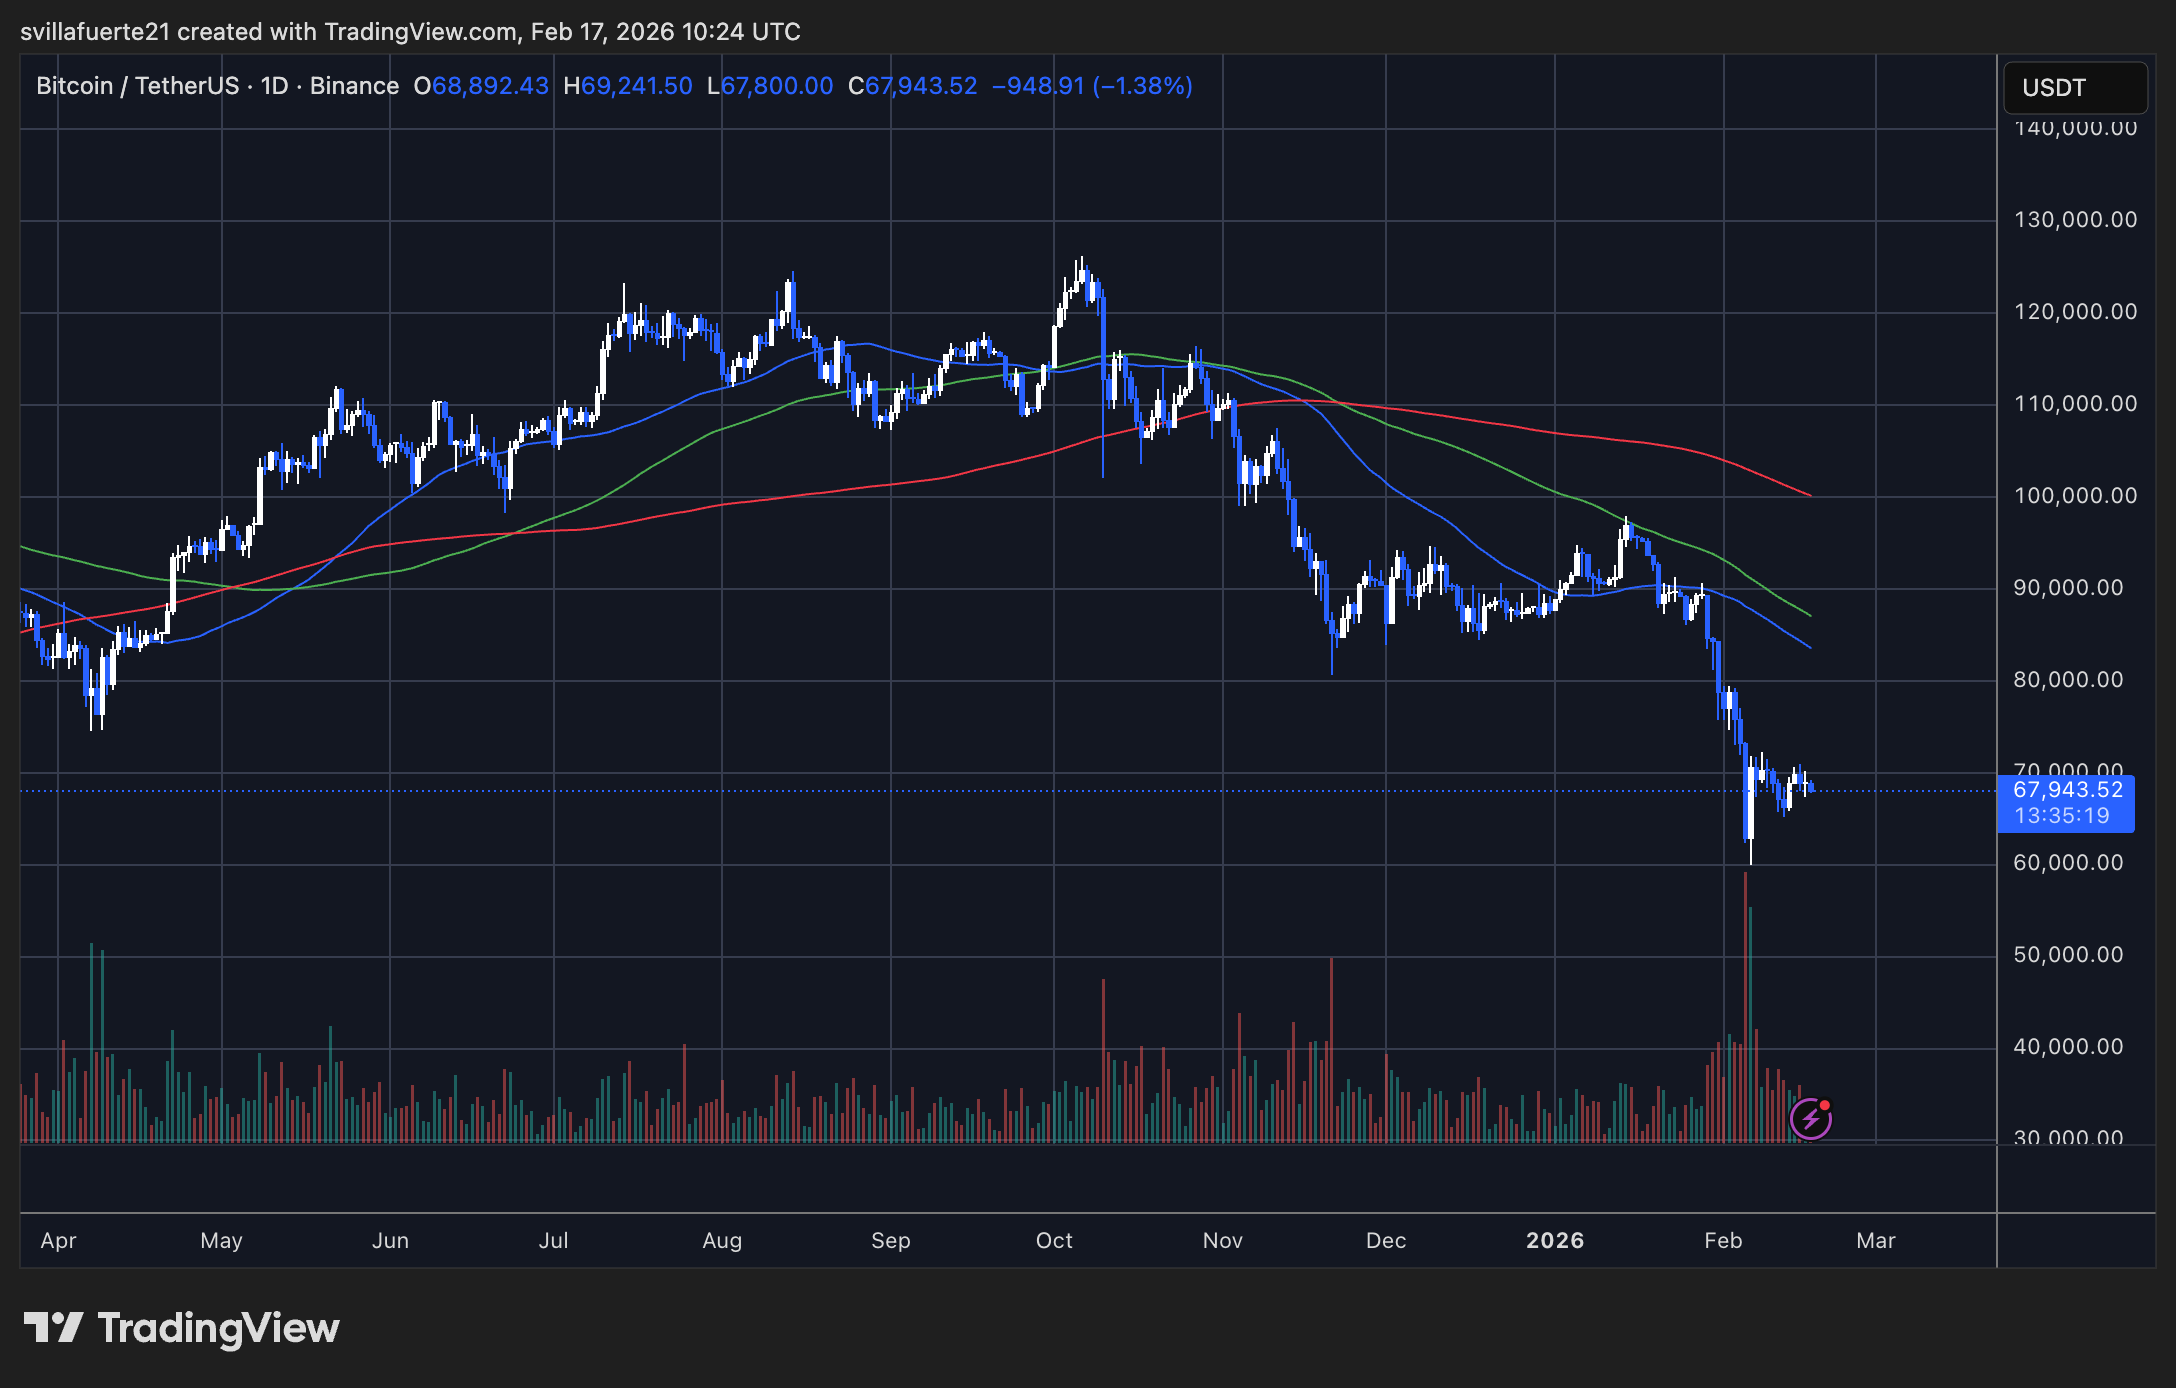Click the open value O68,892.43
The height and width of the screenshot is (1388, 2176).
(481, 86)
